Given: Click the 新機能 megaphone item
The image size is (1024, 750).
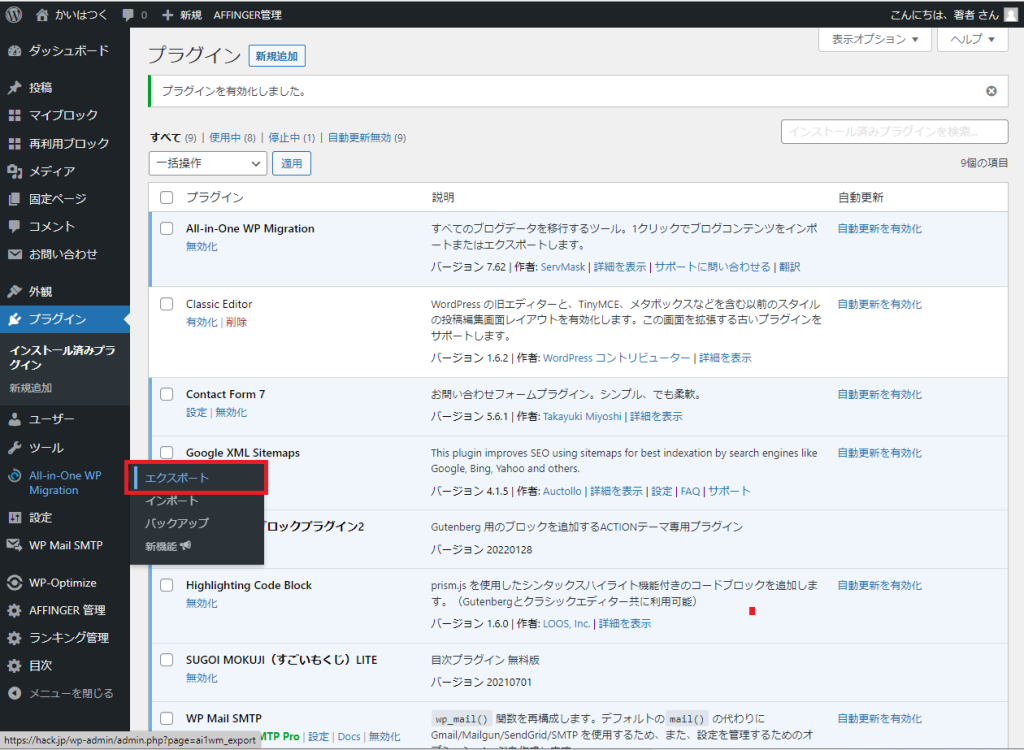Looking at the screenshot, I should (168, 546).
